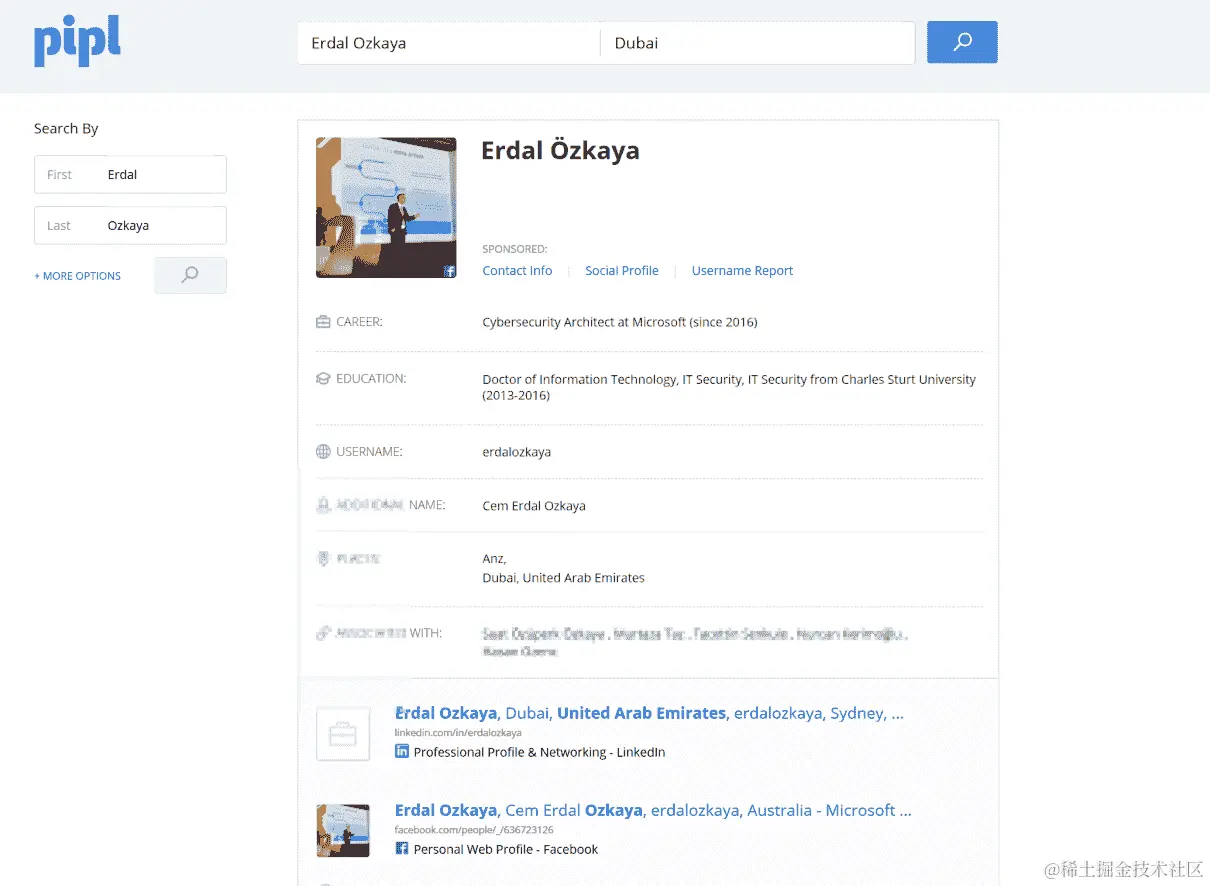Click the Erdal Özkaya name heading

560,151
